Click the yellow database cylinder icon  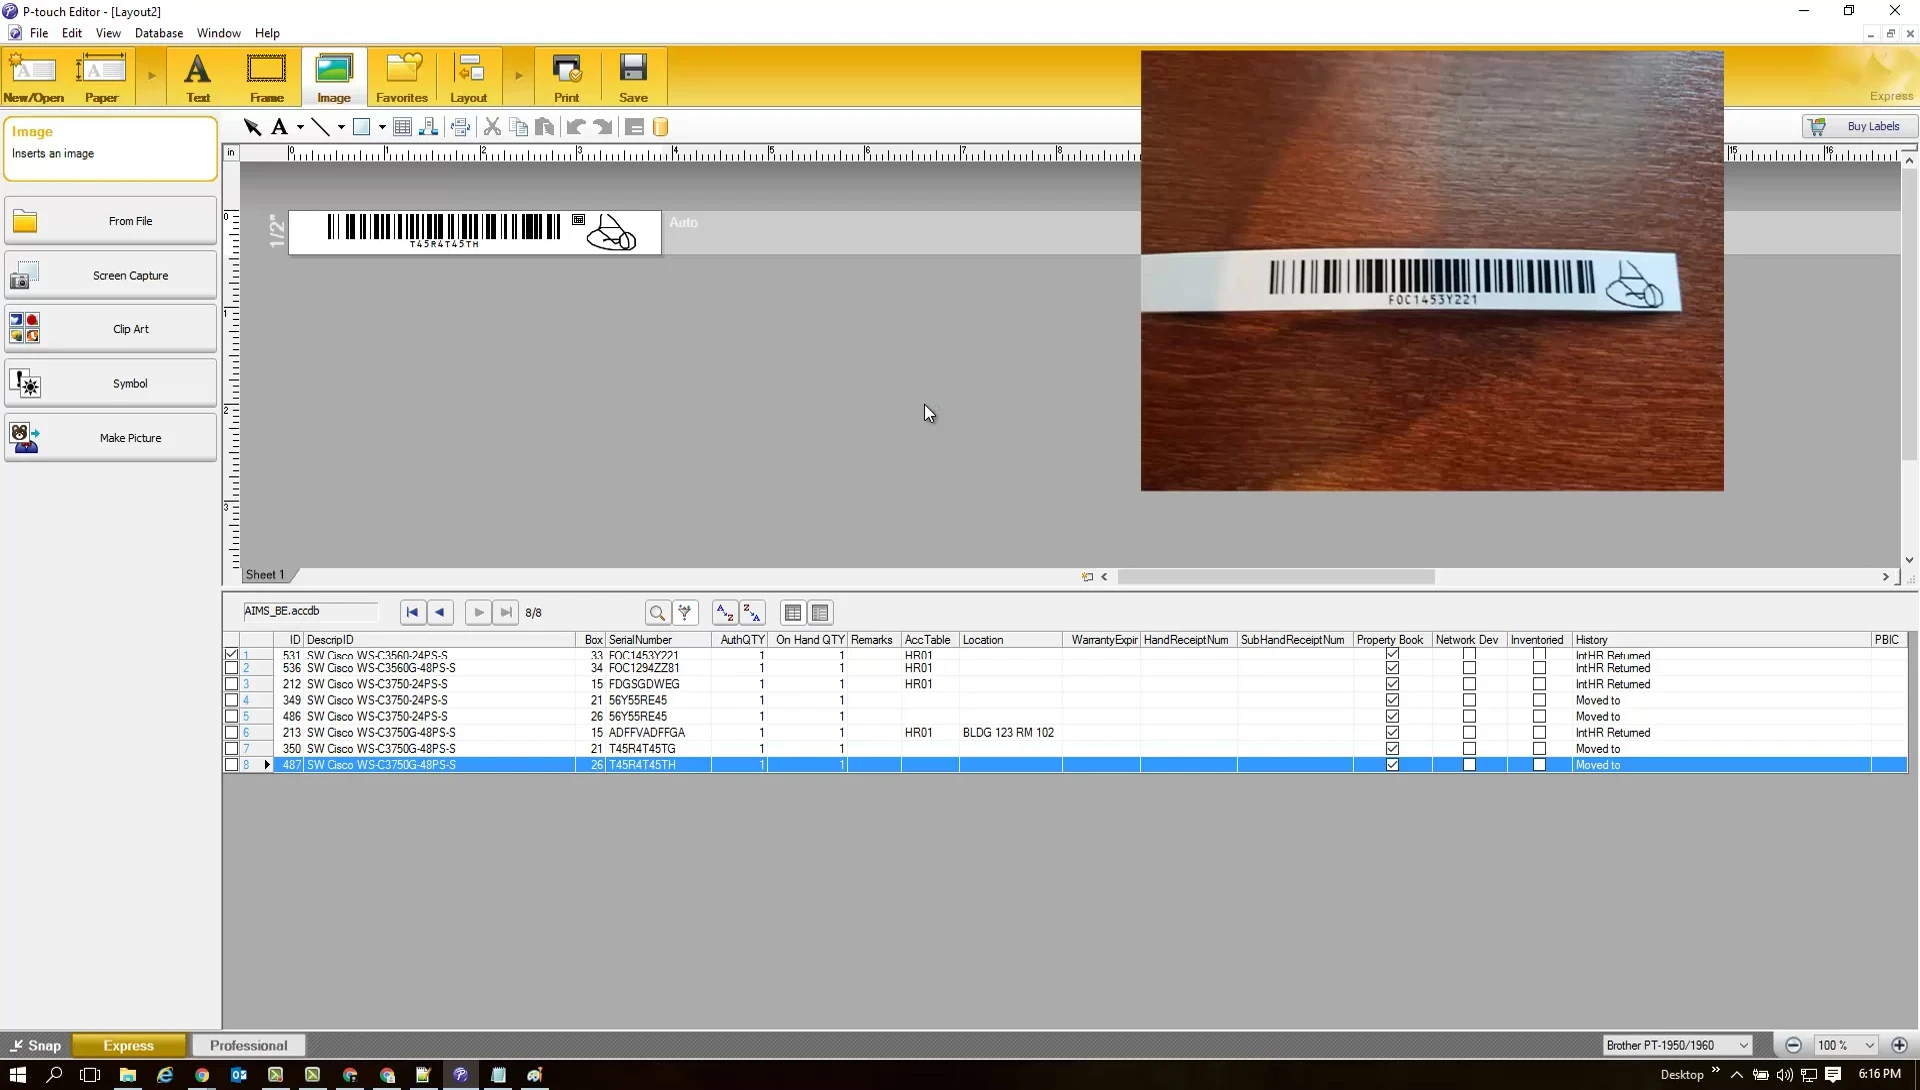660,127
